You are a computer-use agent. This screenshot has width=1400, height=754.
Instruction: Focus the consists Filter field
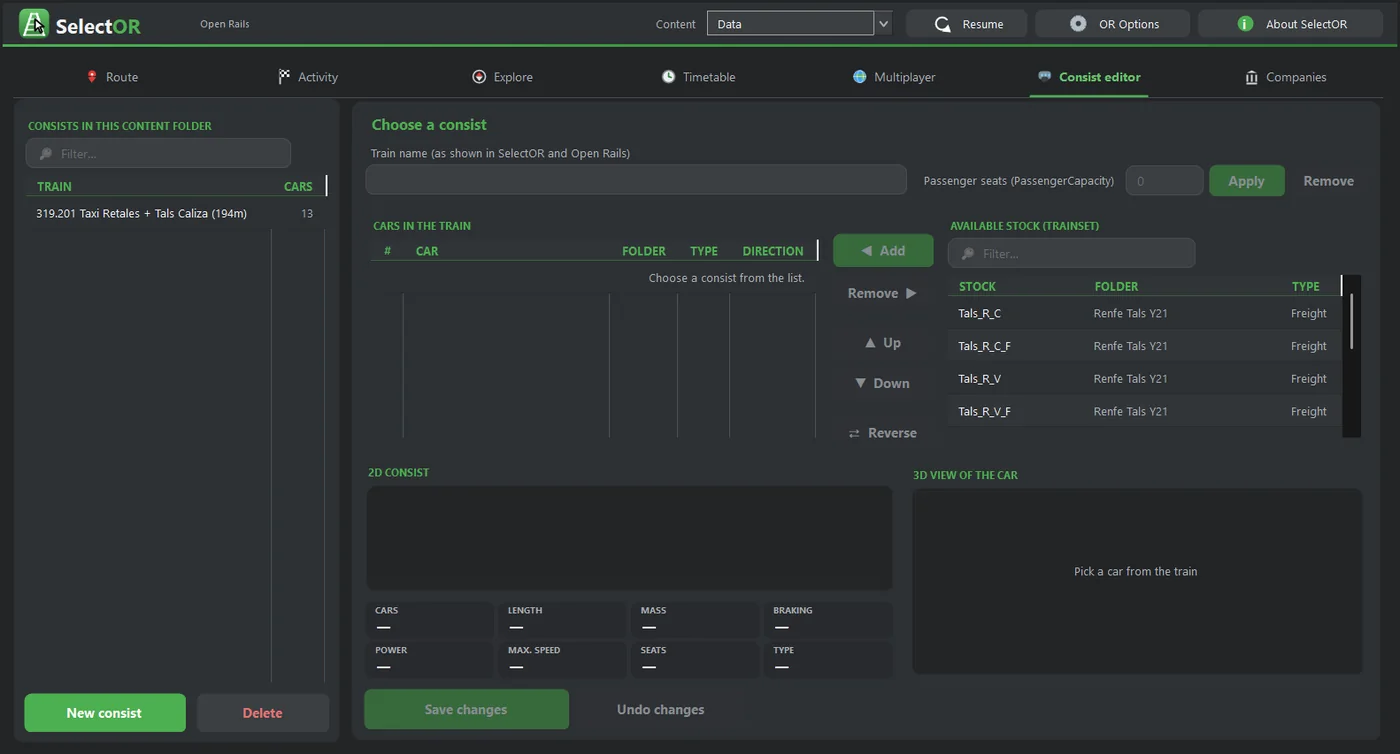[158, 153]
